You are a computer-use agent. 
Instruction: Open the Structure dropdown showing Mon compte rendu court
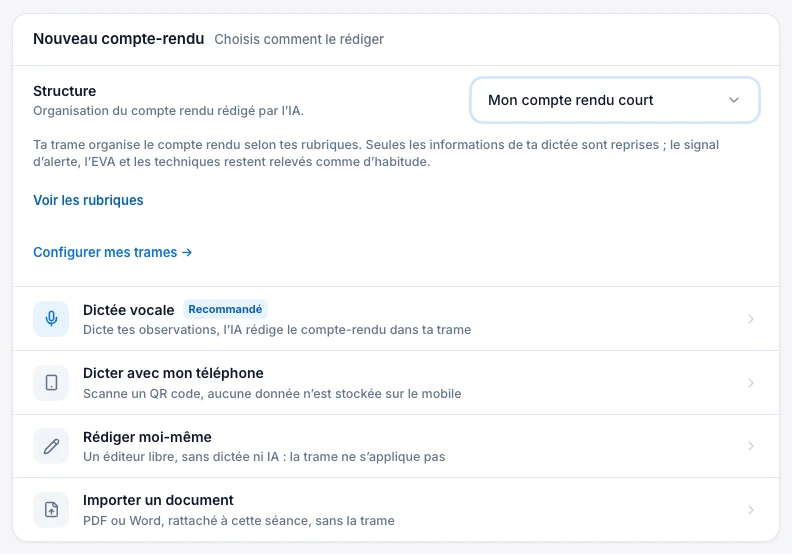coord(615,100)
